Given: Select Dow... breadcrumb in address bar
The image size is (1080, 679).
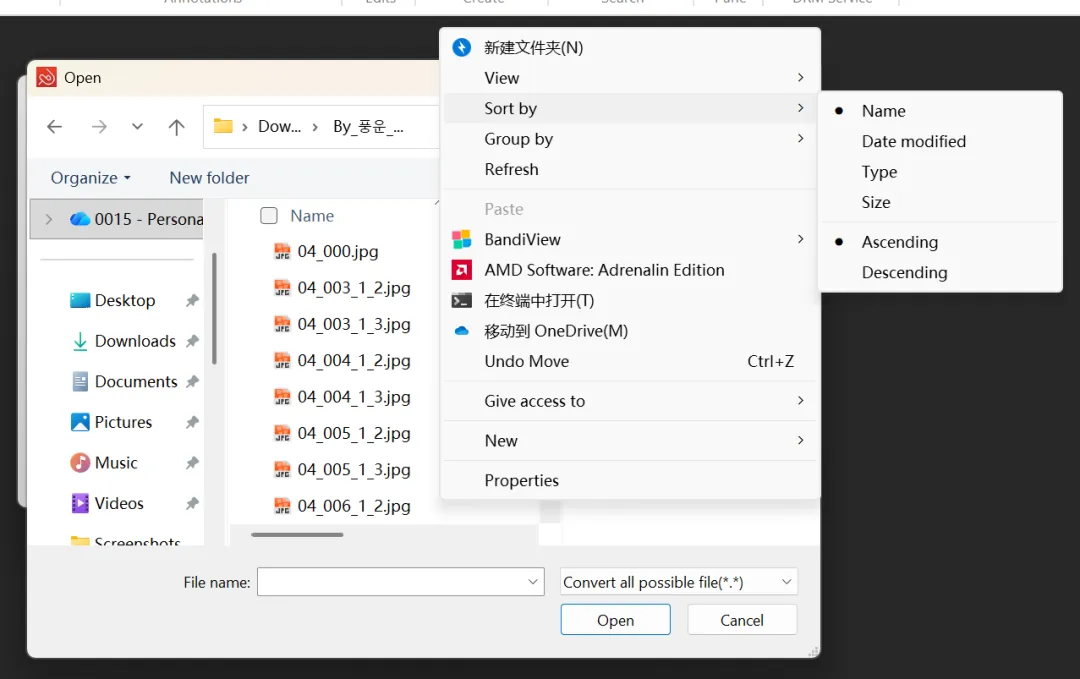Looking at the screenshot, I should click(279, 127).
